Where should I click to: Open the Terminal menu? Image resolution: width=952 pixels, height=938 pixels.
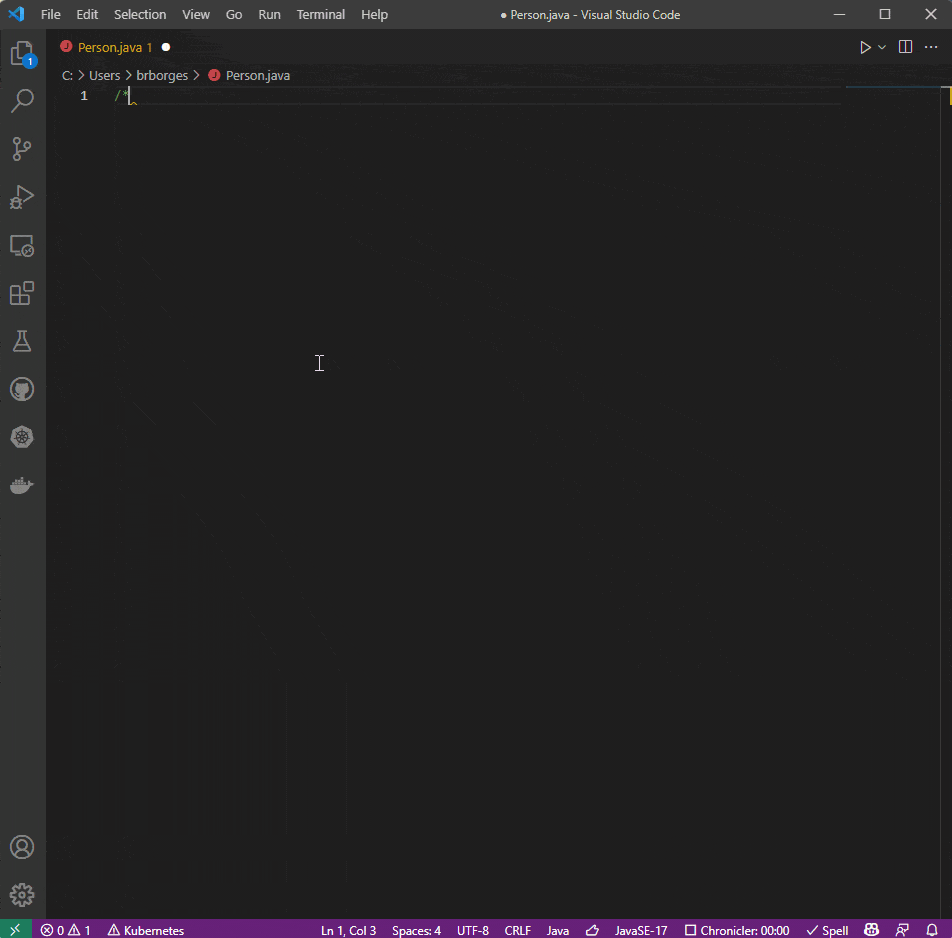(x=320, y=14)
